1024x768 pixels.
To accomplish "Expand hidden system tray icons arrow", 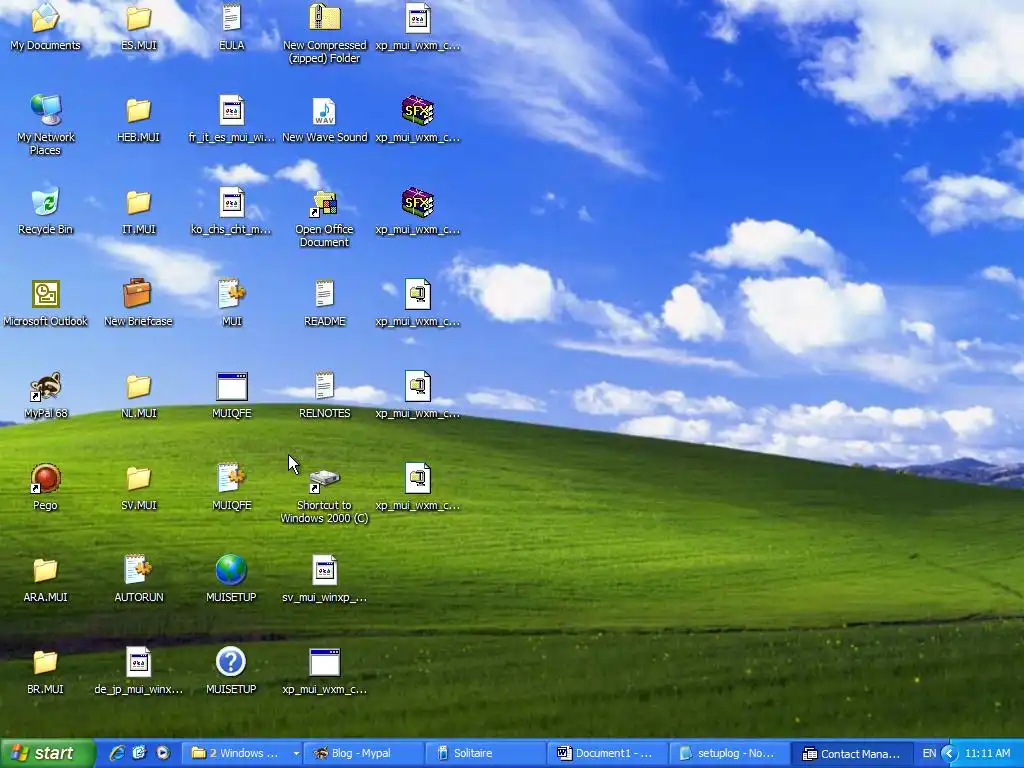I will (x=949, y=754).
